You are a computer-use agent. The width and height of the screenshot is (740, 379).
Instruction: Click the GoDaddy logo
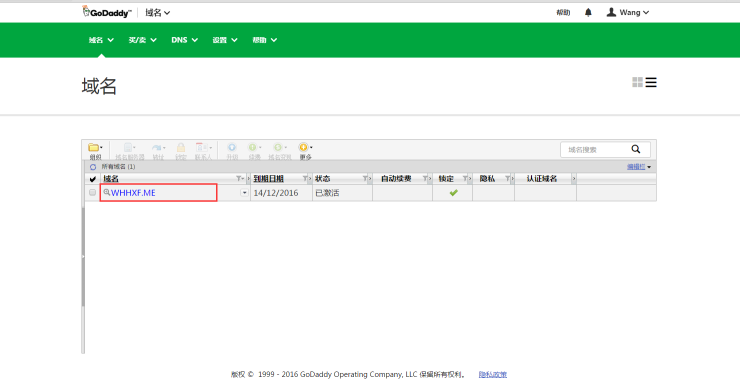click(106, 12)
